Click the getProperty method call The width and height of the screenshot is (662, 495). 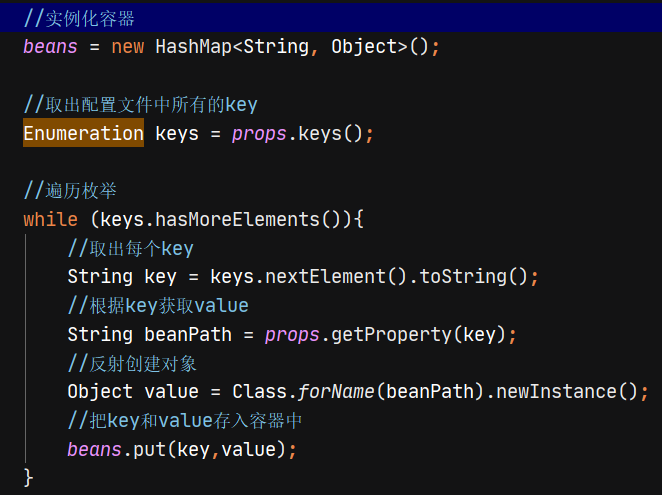point(391,335)
